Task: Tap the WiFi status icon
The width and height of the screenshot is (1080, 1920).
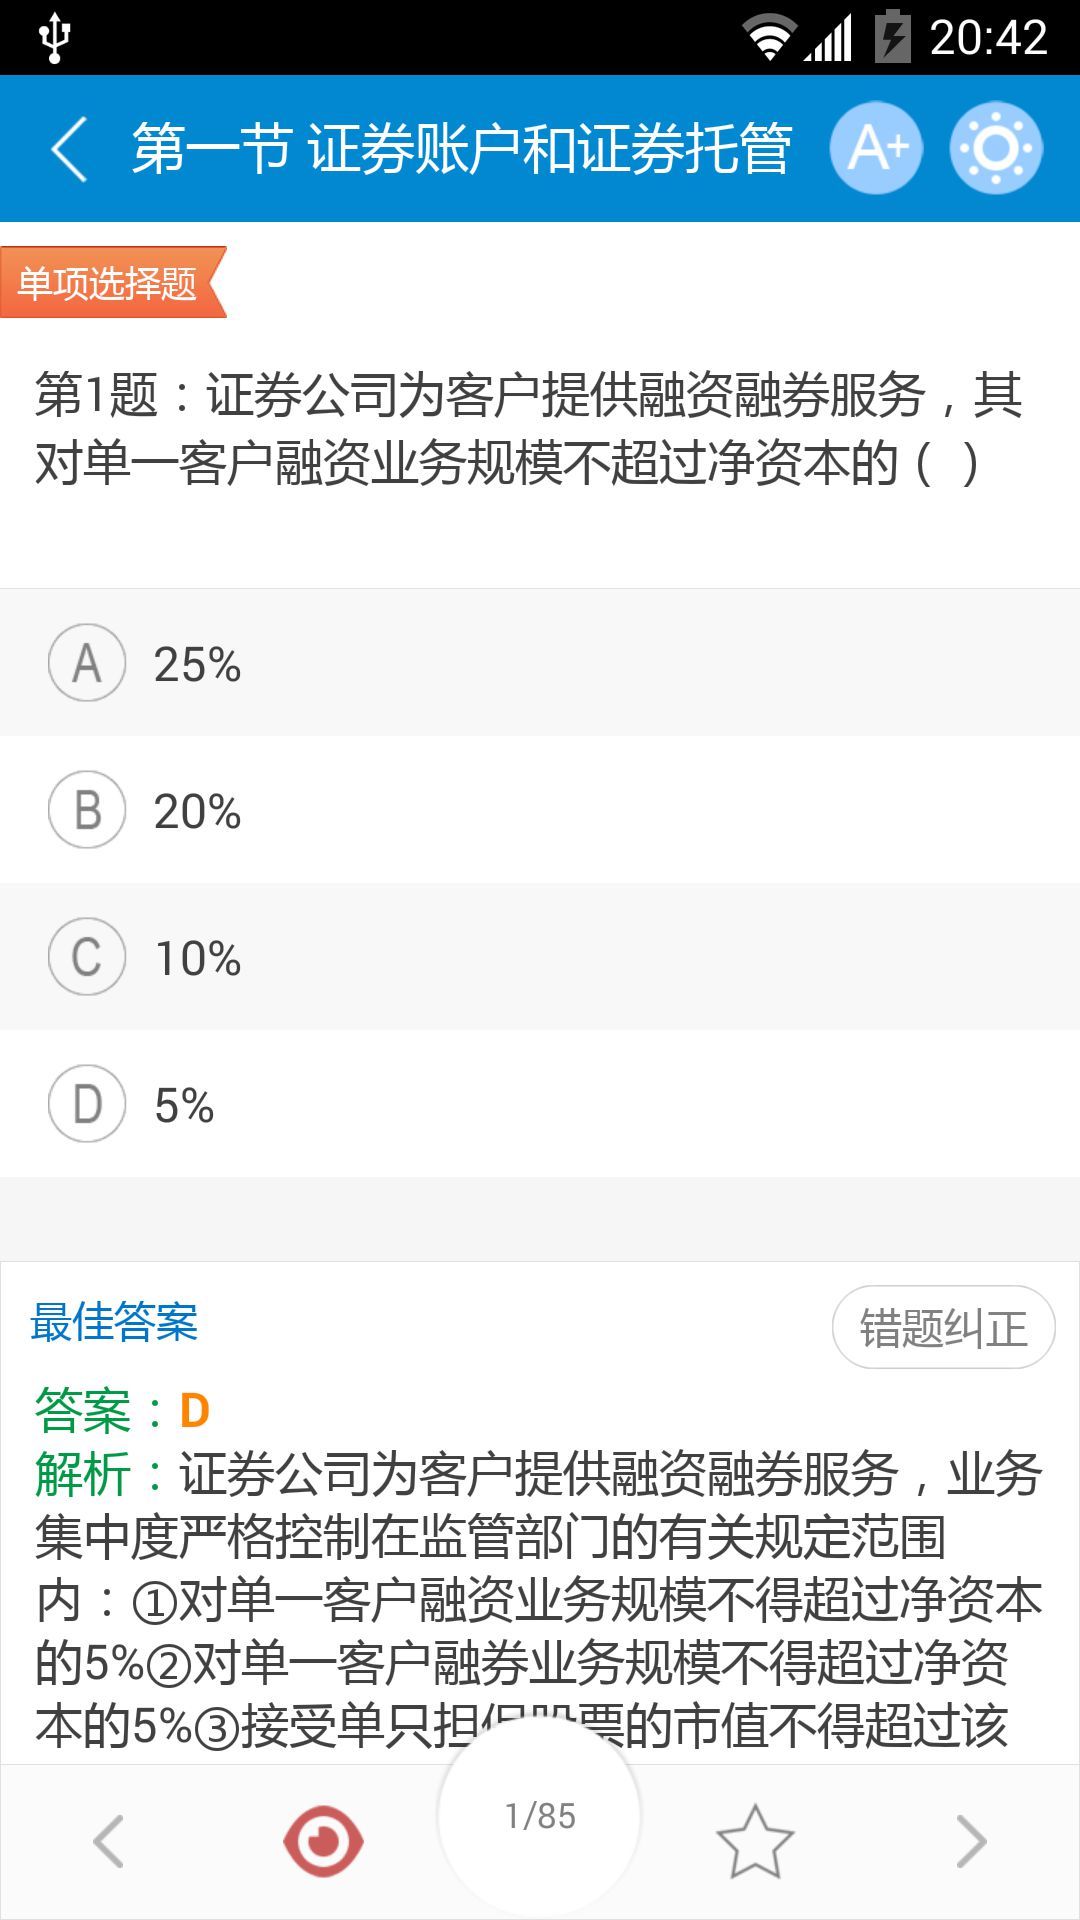Action: click(768, 38)
